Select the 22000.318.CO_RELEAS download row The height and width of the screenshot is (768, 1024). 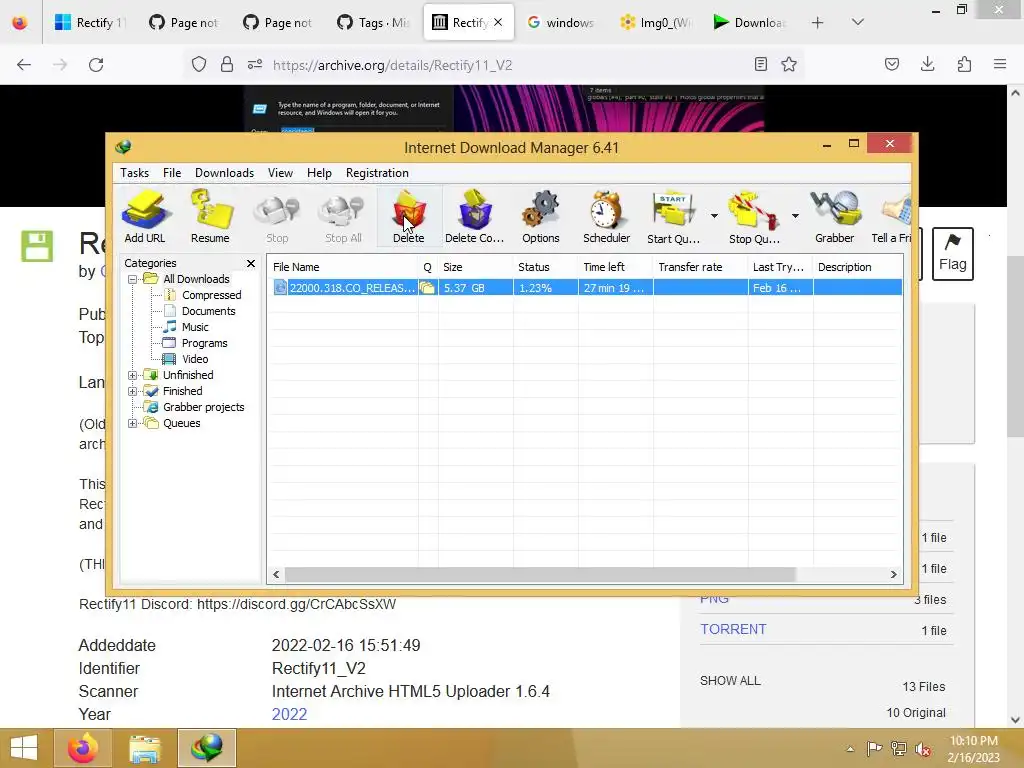pos(586,288)
